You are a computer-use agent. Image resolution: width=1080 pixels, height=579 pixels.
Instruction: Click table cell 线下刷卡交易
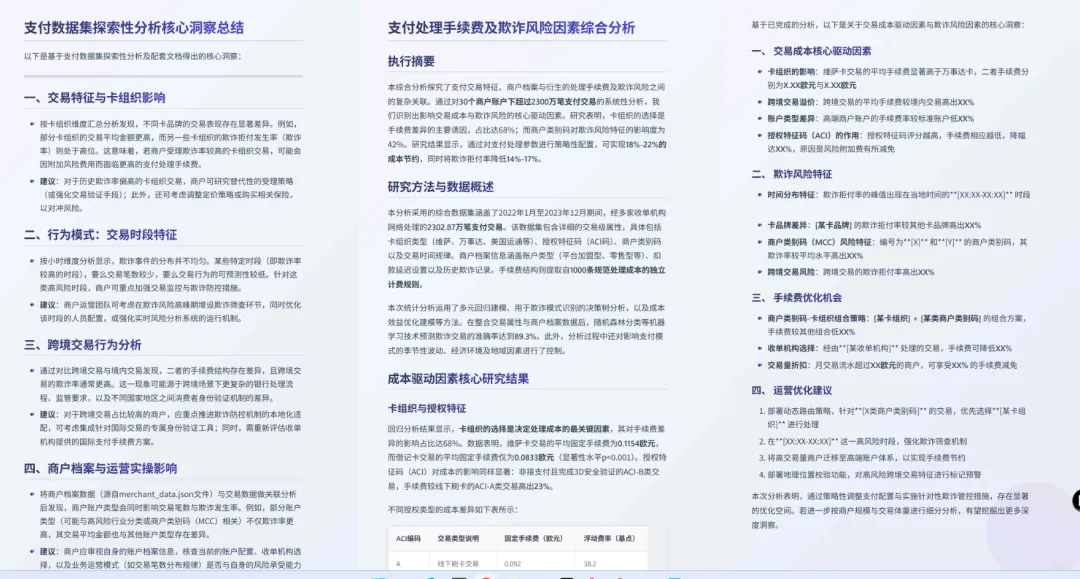(458, 563)
